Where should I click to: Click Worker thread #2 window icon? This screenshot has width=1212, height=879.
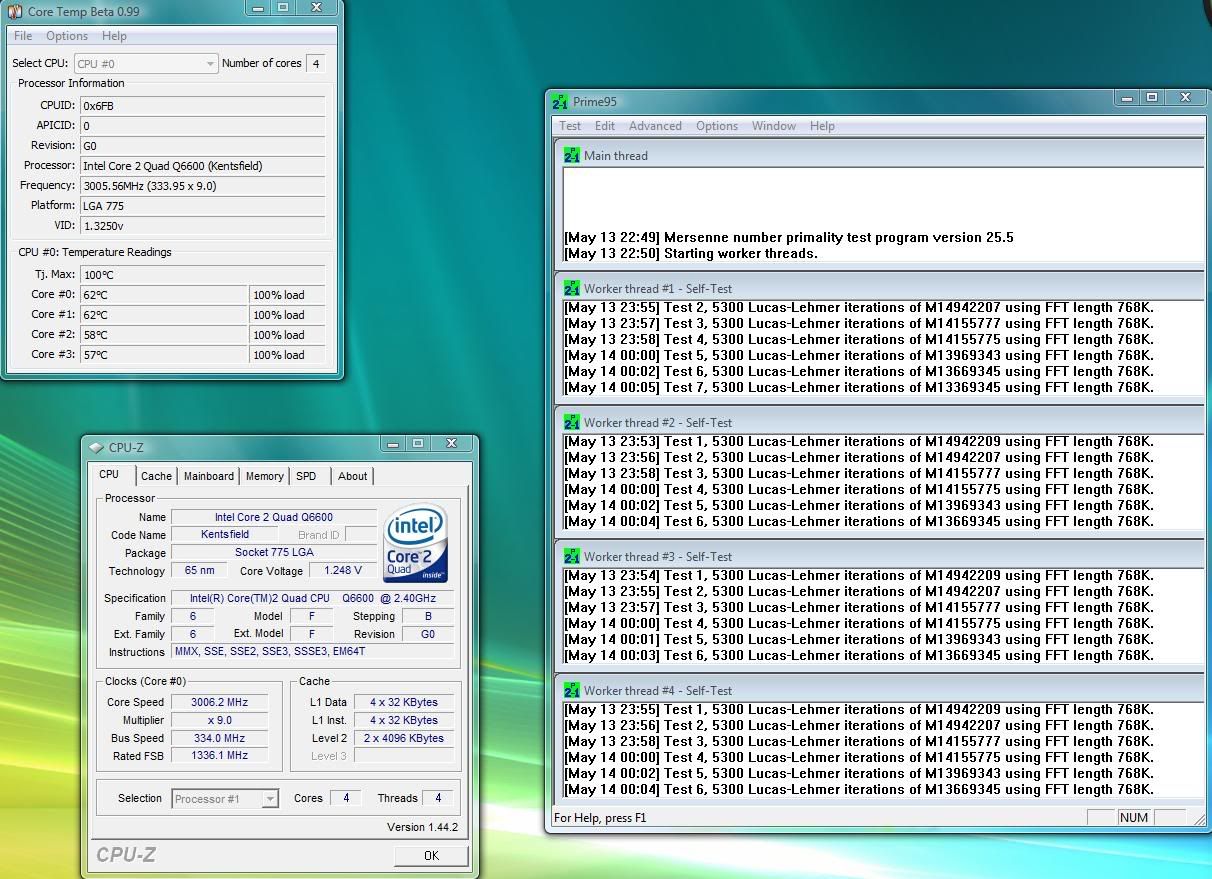tap(571, 422)
